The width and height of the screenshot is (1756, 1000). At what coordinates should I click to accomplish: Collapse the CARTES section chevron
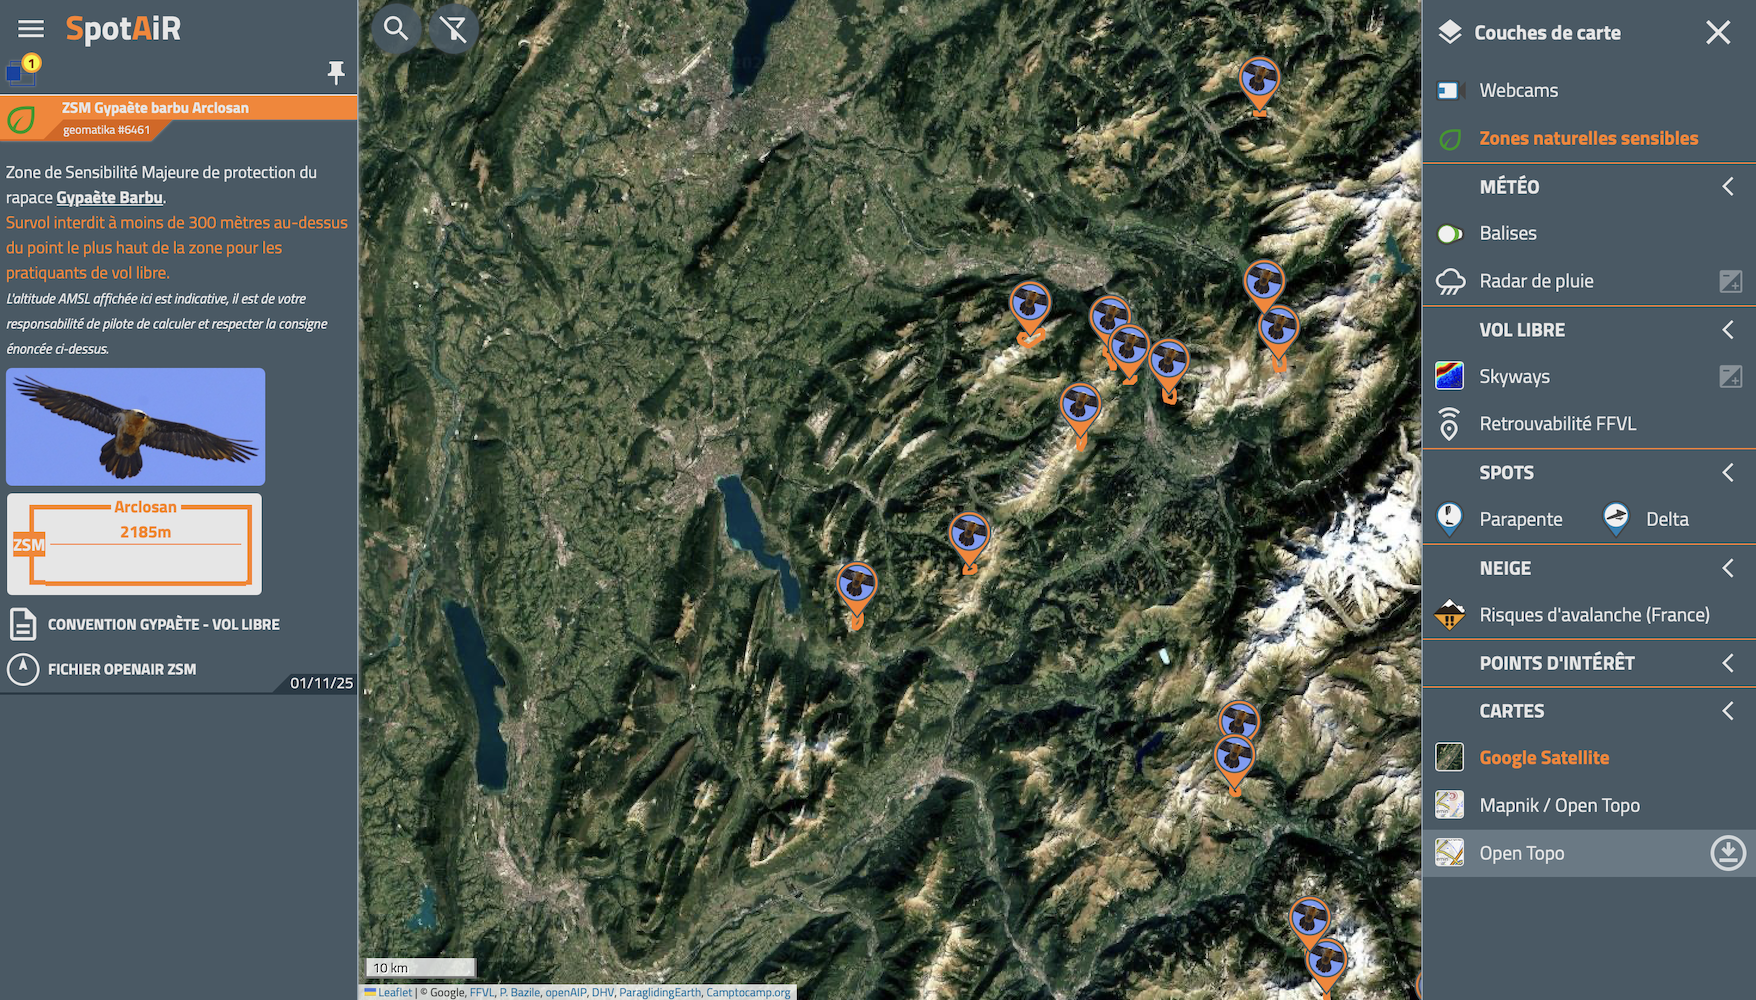(x=1727, y=711)
